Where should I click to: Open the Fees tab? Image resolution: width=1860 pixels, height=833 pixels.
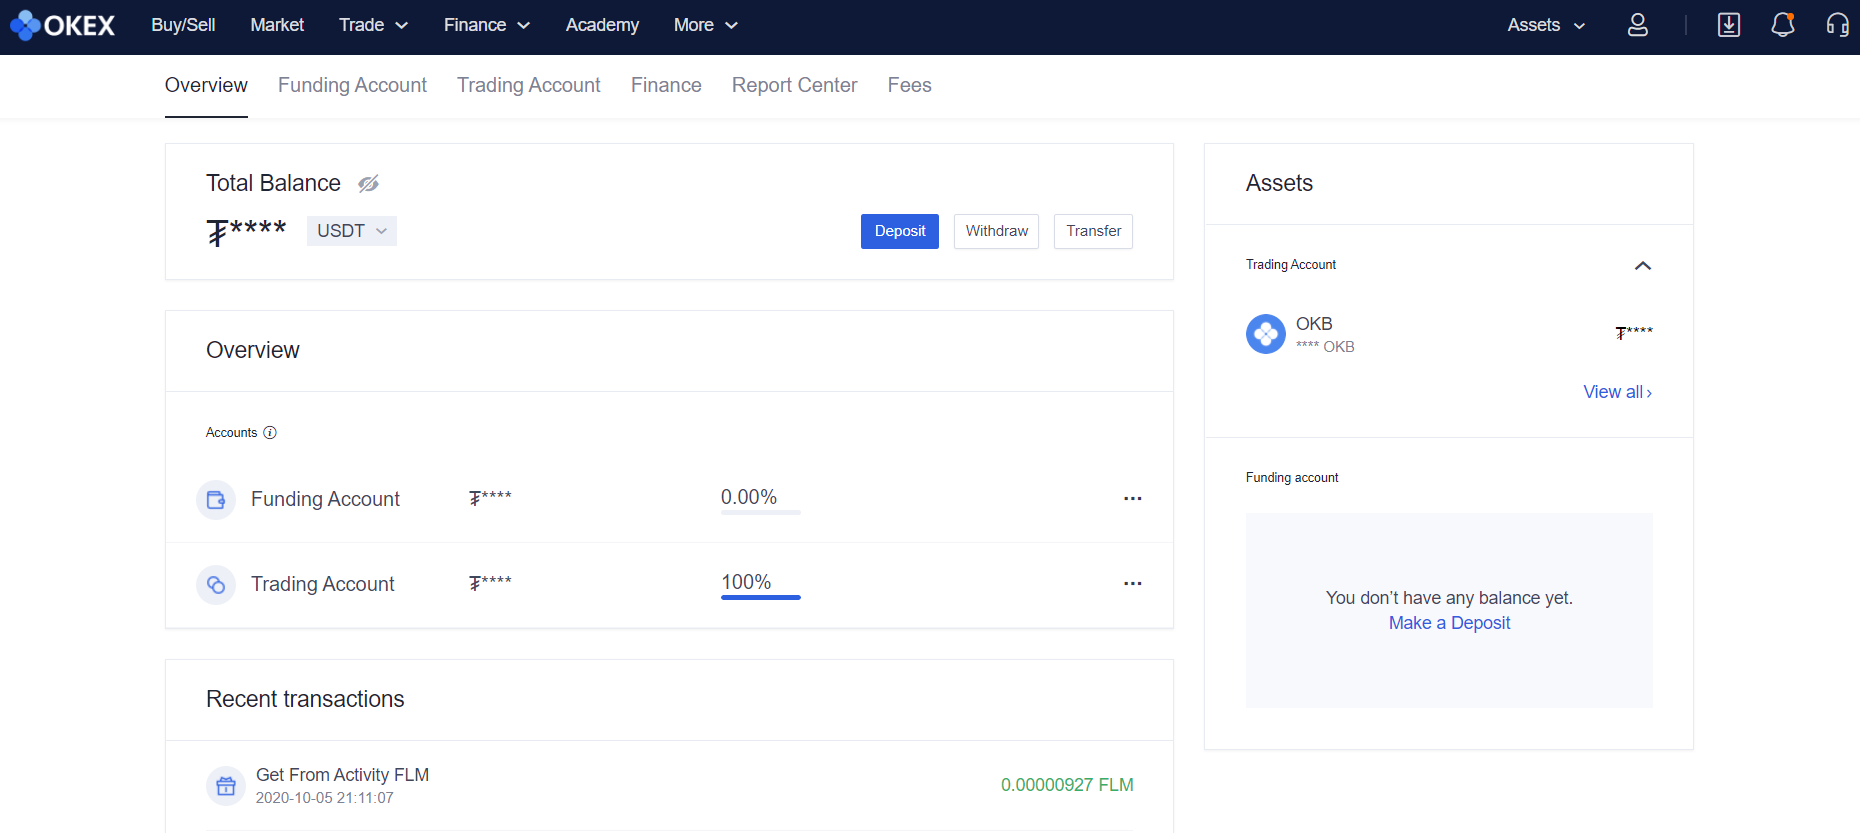click(x=910, y=86)
